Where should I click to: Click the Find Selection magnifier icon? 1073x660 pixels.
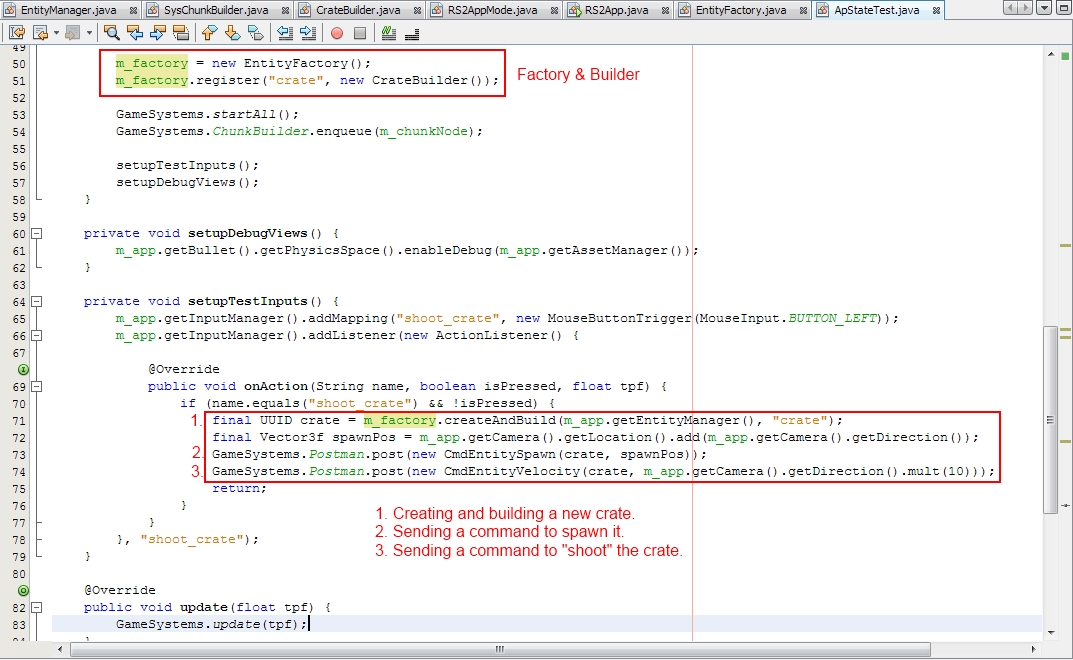pos(112,33)
